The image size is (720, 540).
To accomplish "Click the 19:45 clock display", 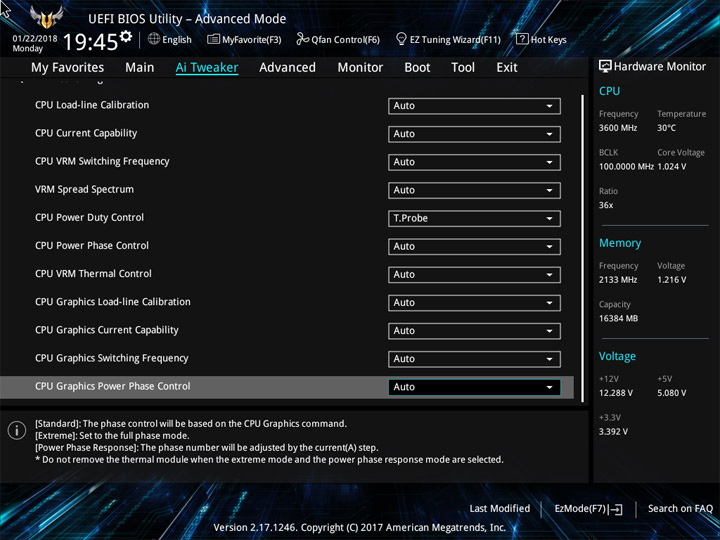I will [90, 42].
